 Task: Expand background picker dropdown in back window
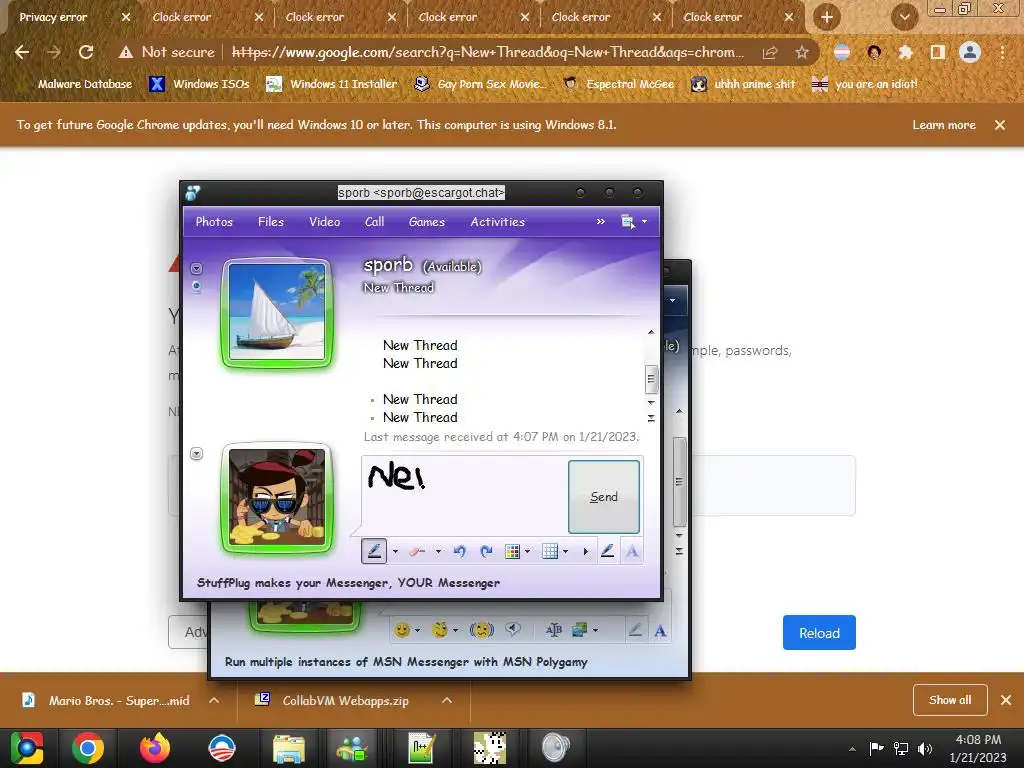point(595,630)
